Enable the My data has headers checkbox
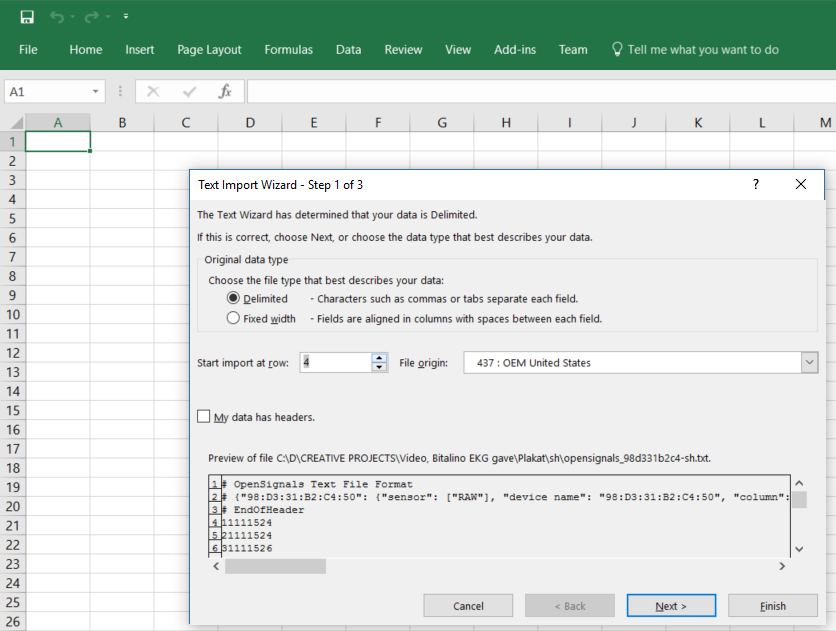Viewport: 836px width, 631px height. coord(204,416)
